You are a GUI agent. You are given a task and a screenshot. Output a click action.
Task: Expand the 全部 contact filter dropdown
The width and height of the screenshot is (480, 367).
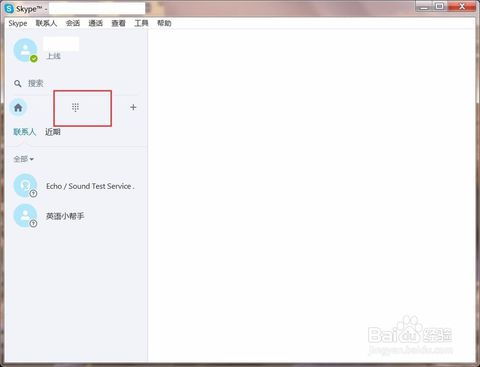(x=23, y=159)
